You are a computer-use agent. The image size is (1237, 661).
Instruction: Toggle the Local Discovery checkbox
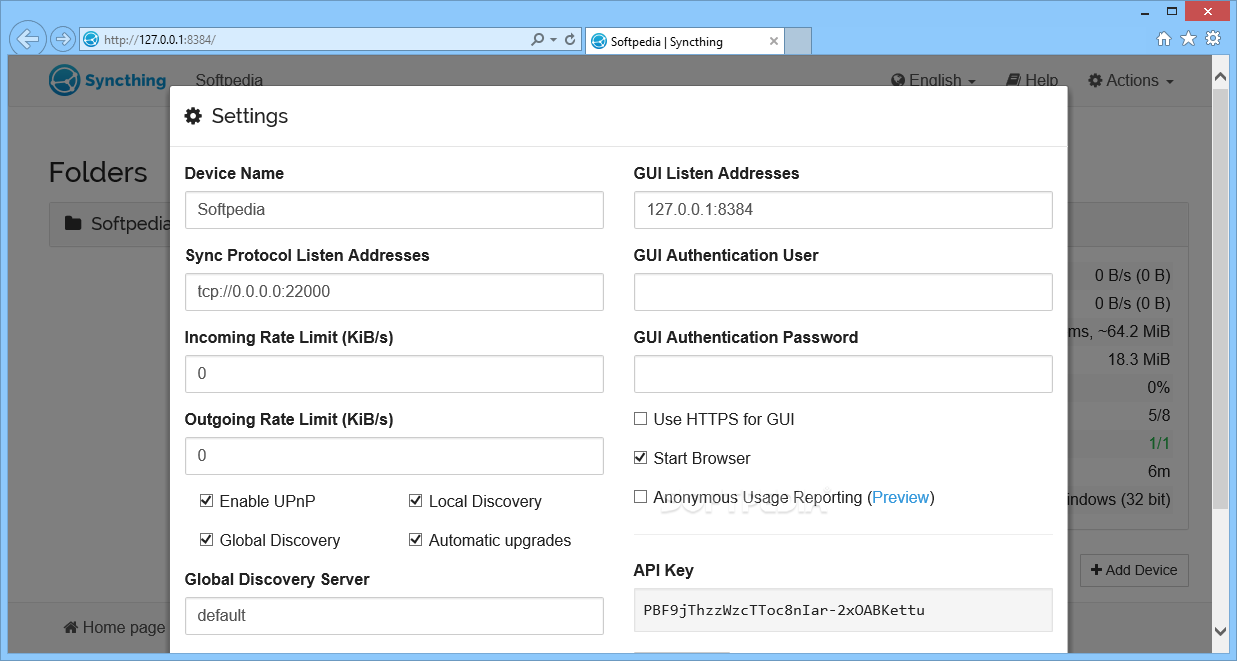tap(415, 501)
